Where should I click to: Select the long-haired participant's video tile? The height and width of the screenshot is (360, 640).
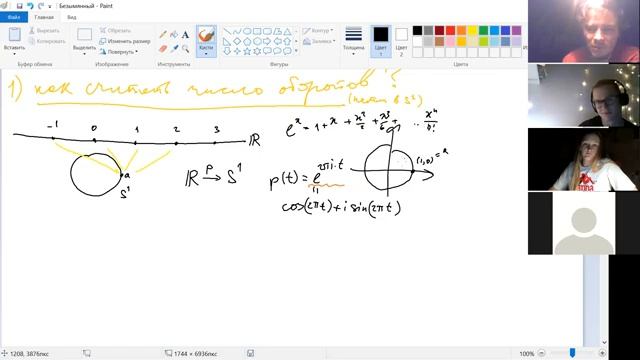(x=584, y=159)
